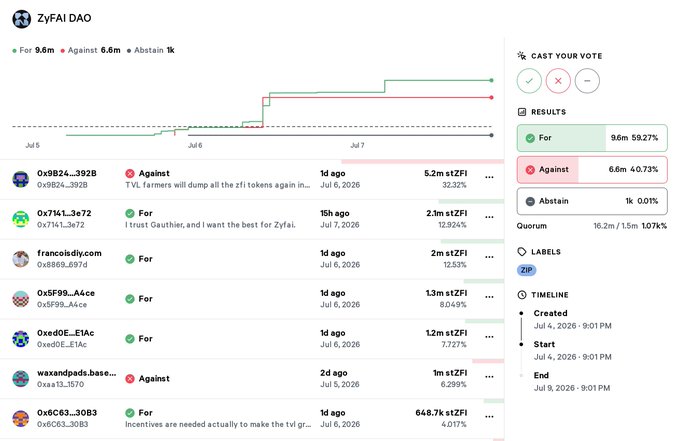Select the For result bar at 59.27%
This screenshot has width=680, height=441.
coord(592,138)
